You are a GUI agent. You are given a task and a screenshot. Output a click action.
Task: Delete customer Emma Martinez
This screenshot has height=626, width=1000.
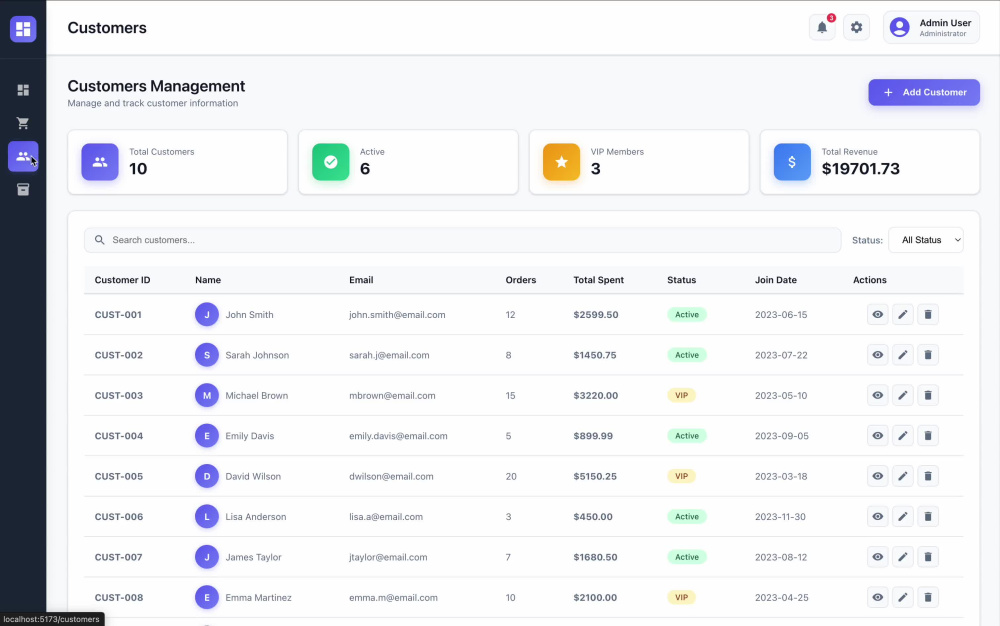tap(928, 597)
